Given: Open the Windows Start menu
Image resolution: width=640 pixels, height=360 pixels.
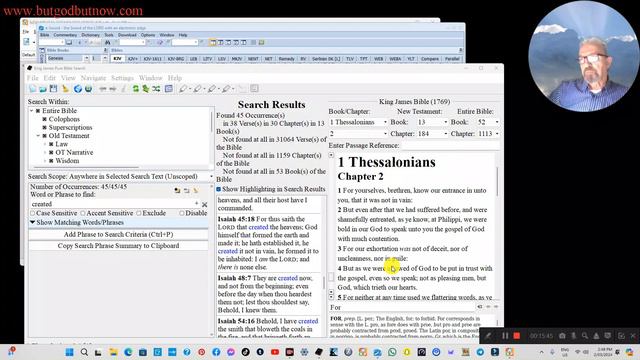Looking at the screenshot, I should [x=69, y=352].
